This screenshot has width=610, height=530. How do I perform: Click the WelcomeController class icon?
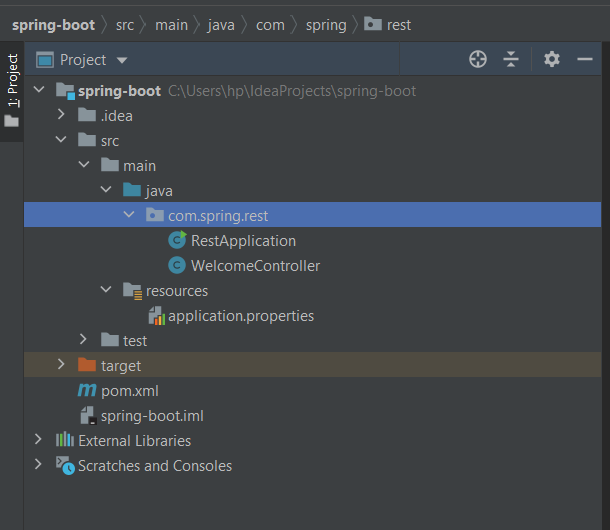pyautogui.click(x=177, y=265)
